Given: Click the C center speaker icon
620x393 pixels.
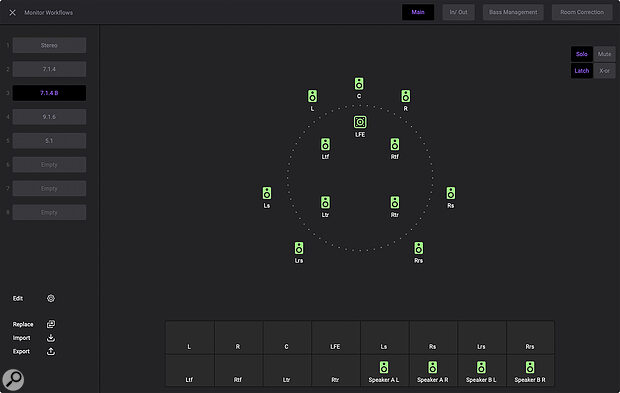Looking at the screenshot, I should pos(359,84).
